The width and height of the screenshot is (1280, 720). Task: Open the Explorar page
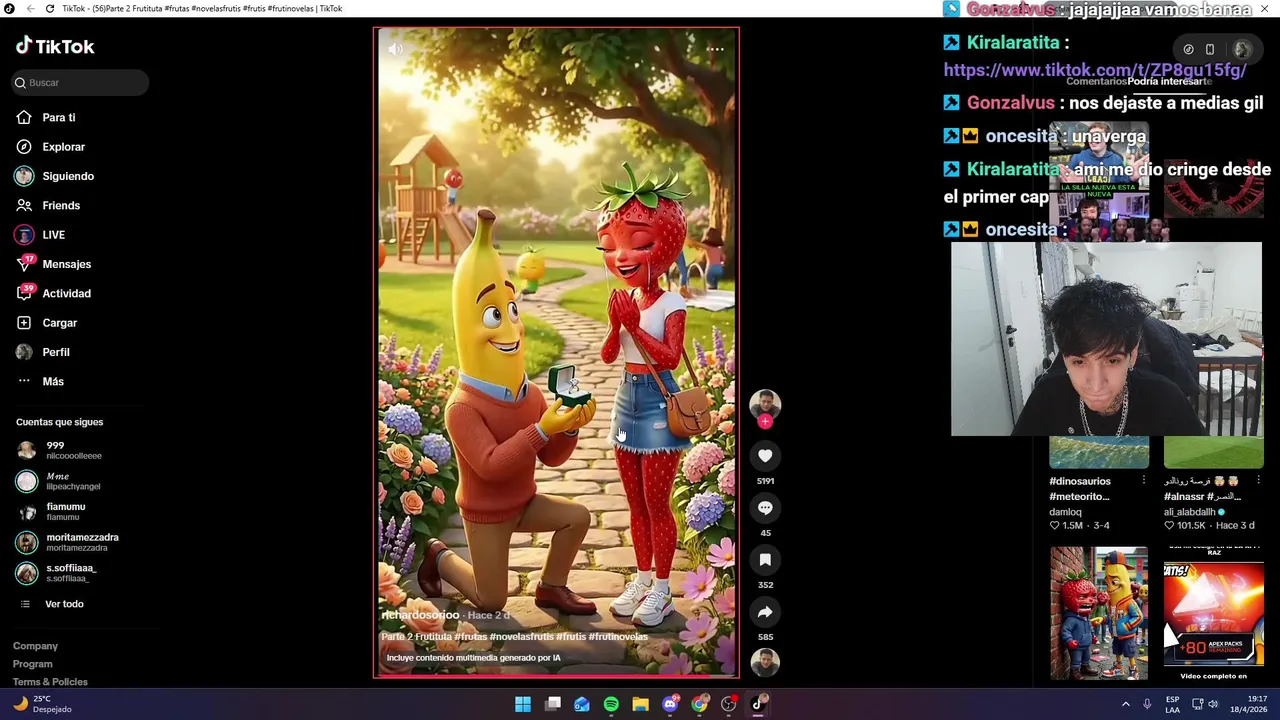(x=50, y=147)
